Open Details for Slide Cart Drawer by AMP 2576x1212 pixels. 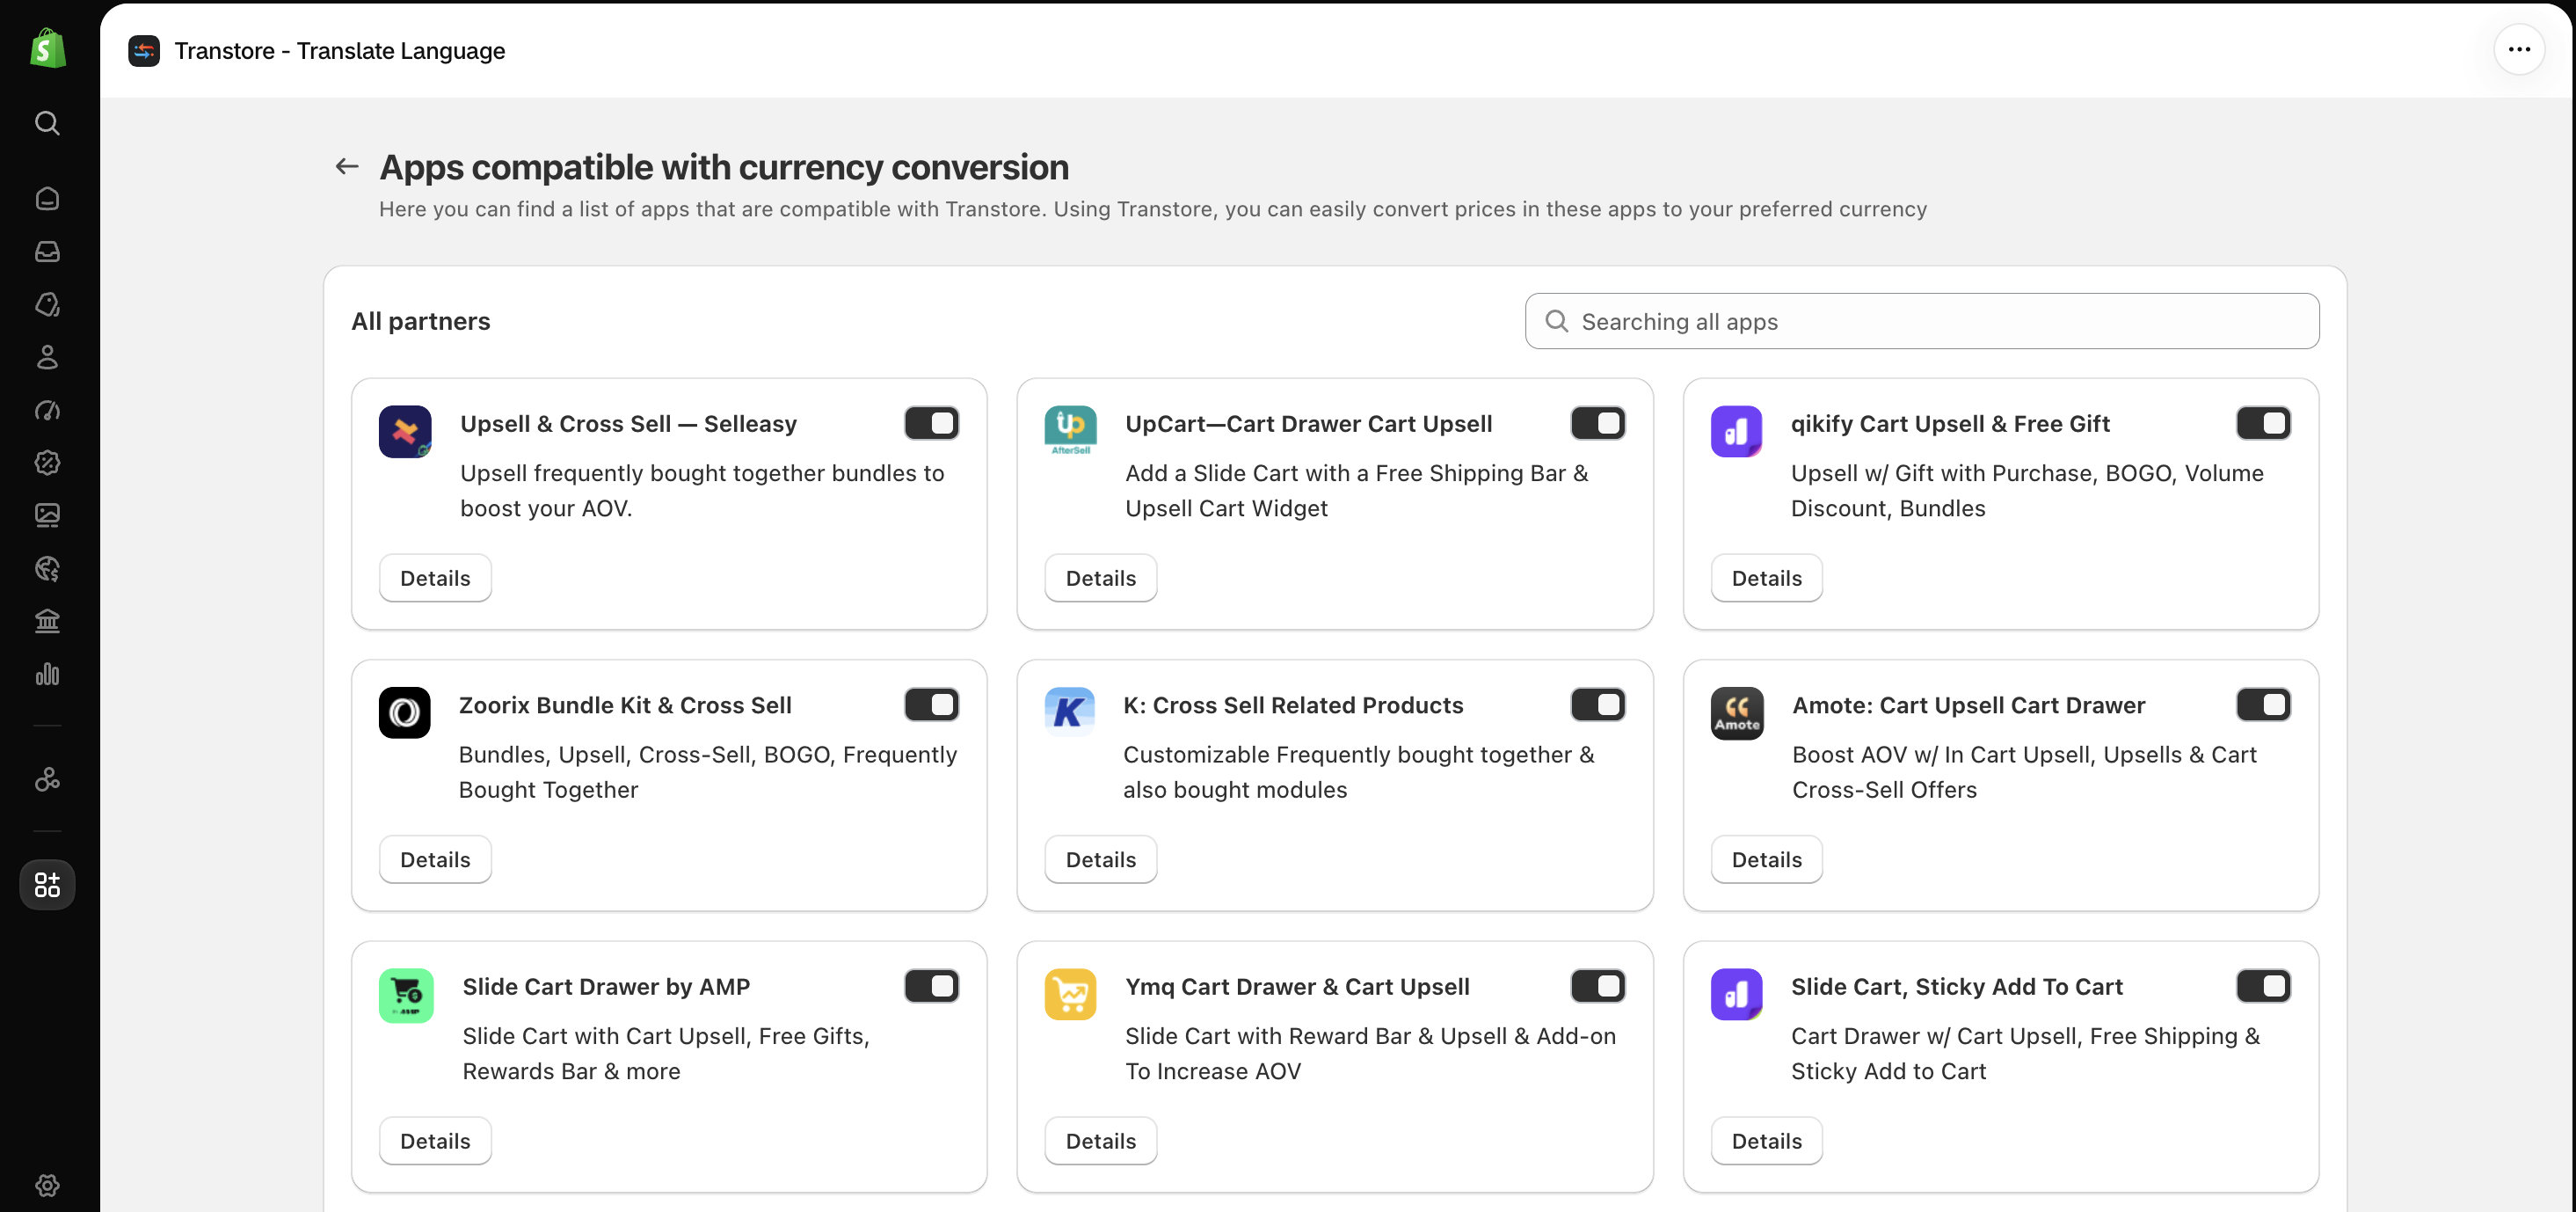pos(435,1141)
